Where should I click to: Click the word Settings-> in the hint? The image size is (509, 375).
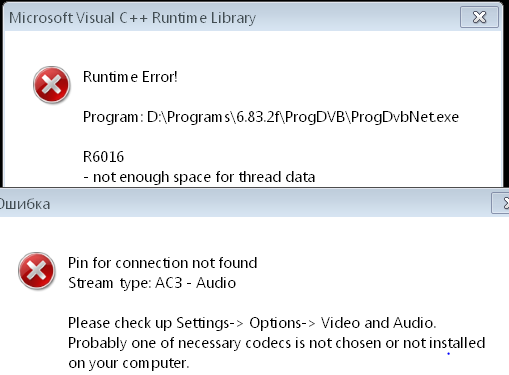click(x=210, y=323)
